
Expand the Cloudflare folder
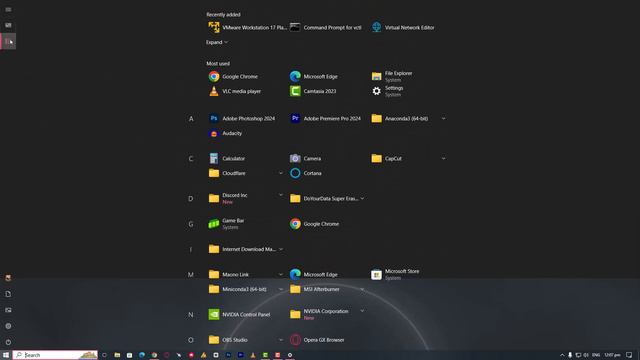[280, 173]
